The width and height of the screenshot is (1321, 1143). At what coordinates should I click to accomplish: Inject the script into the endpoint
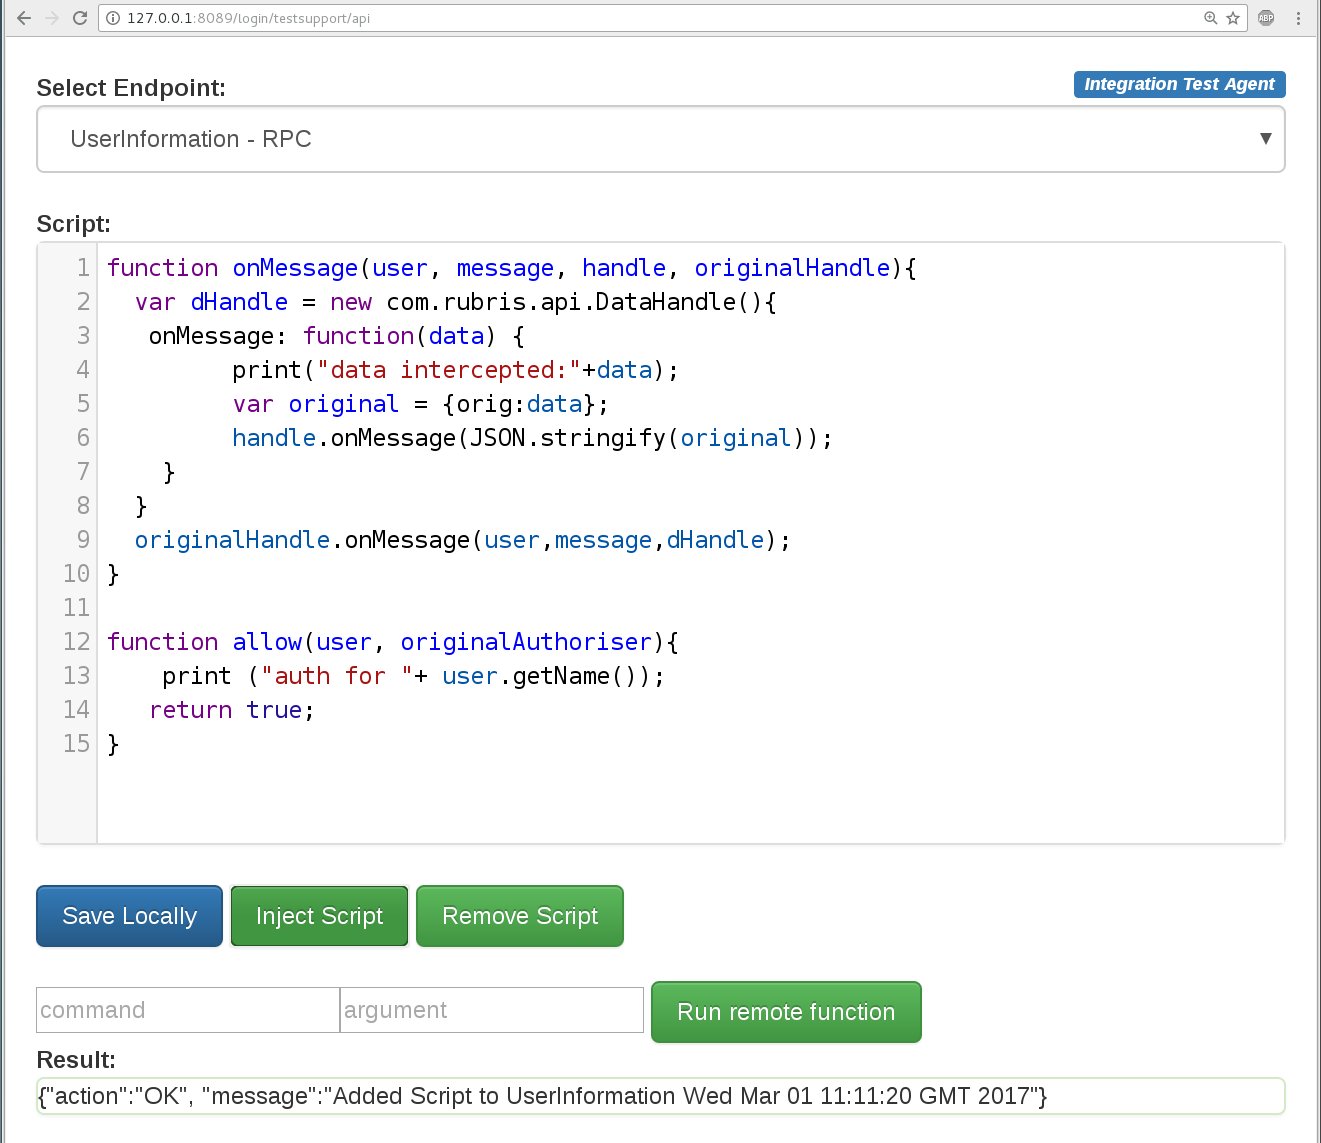pos(319,916)
